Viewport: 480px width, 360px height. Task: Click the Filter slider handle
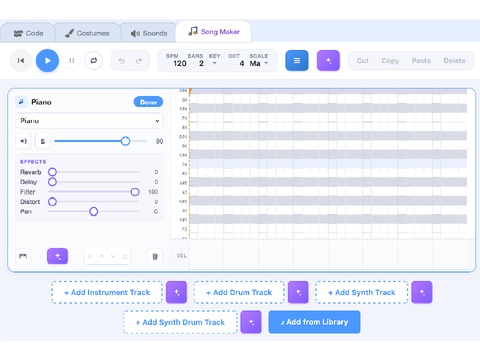point(135,192)
